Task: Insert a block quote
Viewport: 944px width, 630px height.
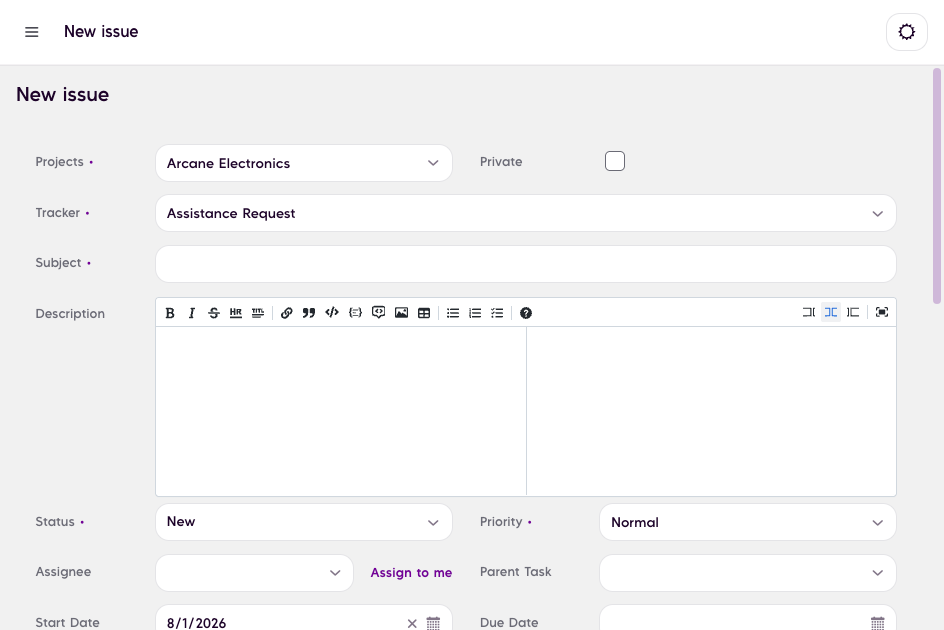Action: [x=309, y=313]
